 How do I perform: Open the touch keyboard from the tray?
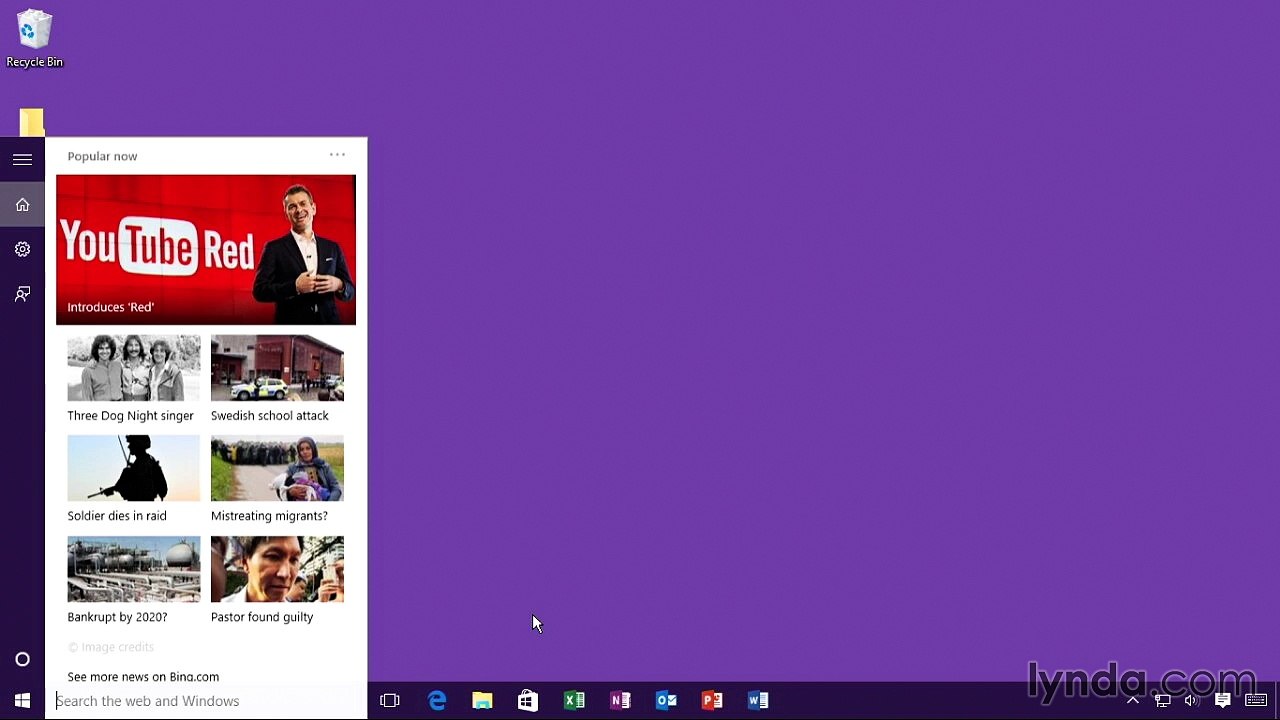click(1256, 701)
